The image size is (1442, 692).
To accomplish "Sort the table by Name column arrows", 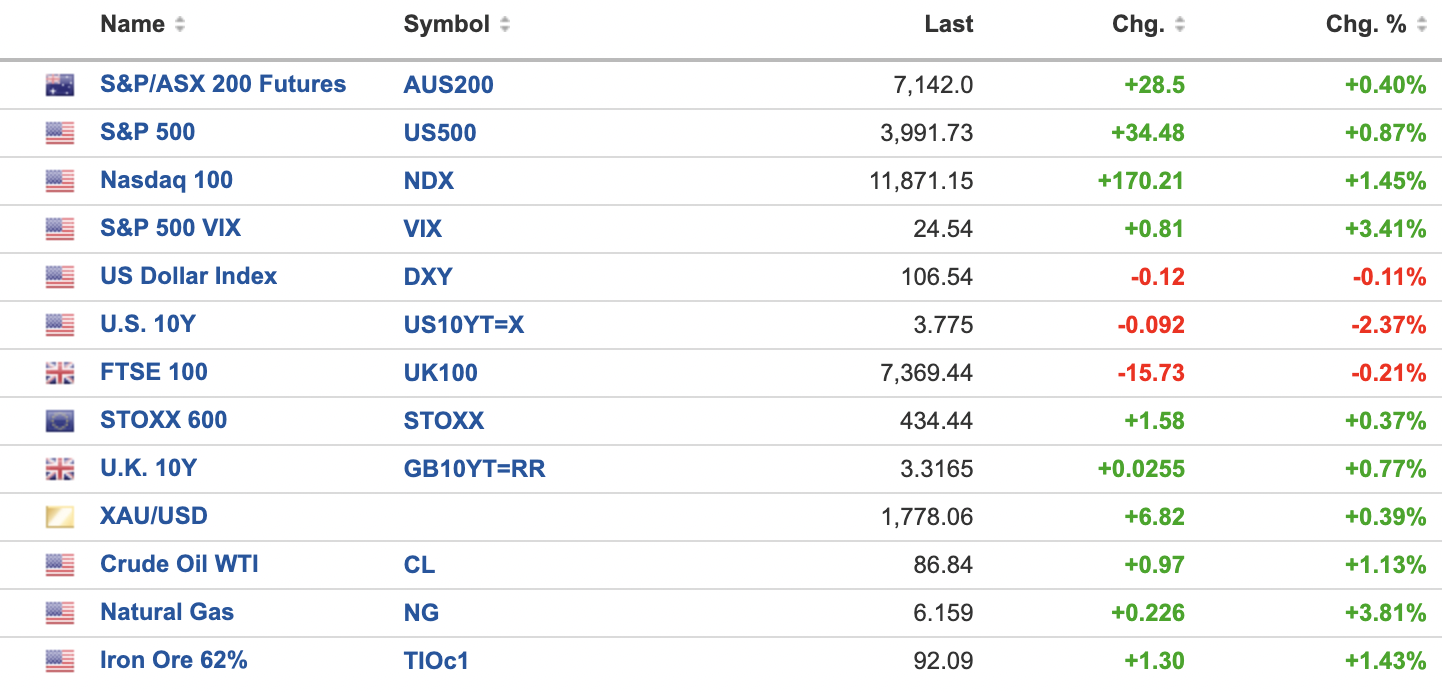I will [x=180, y=25].
